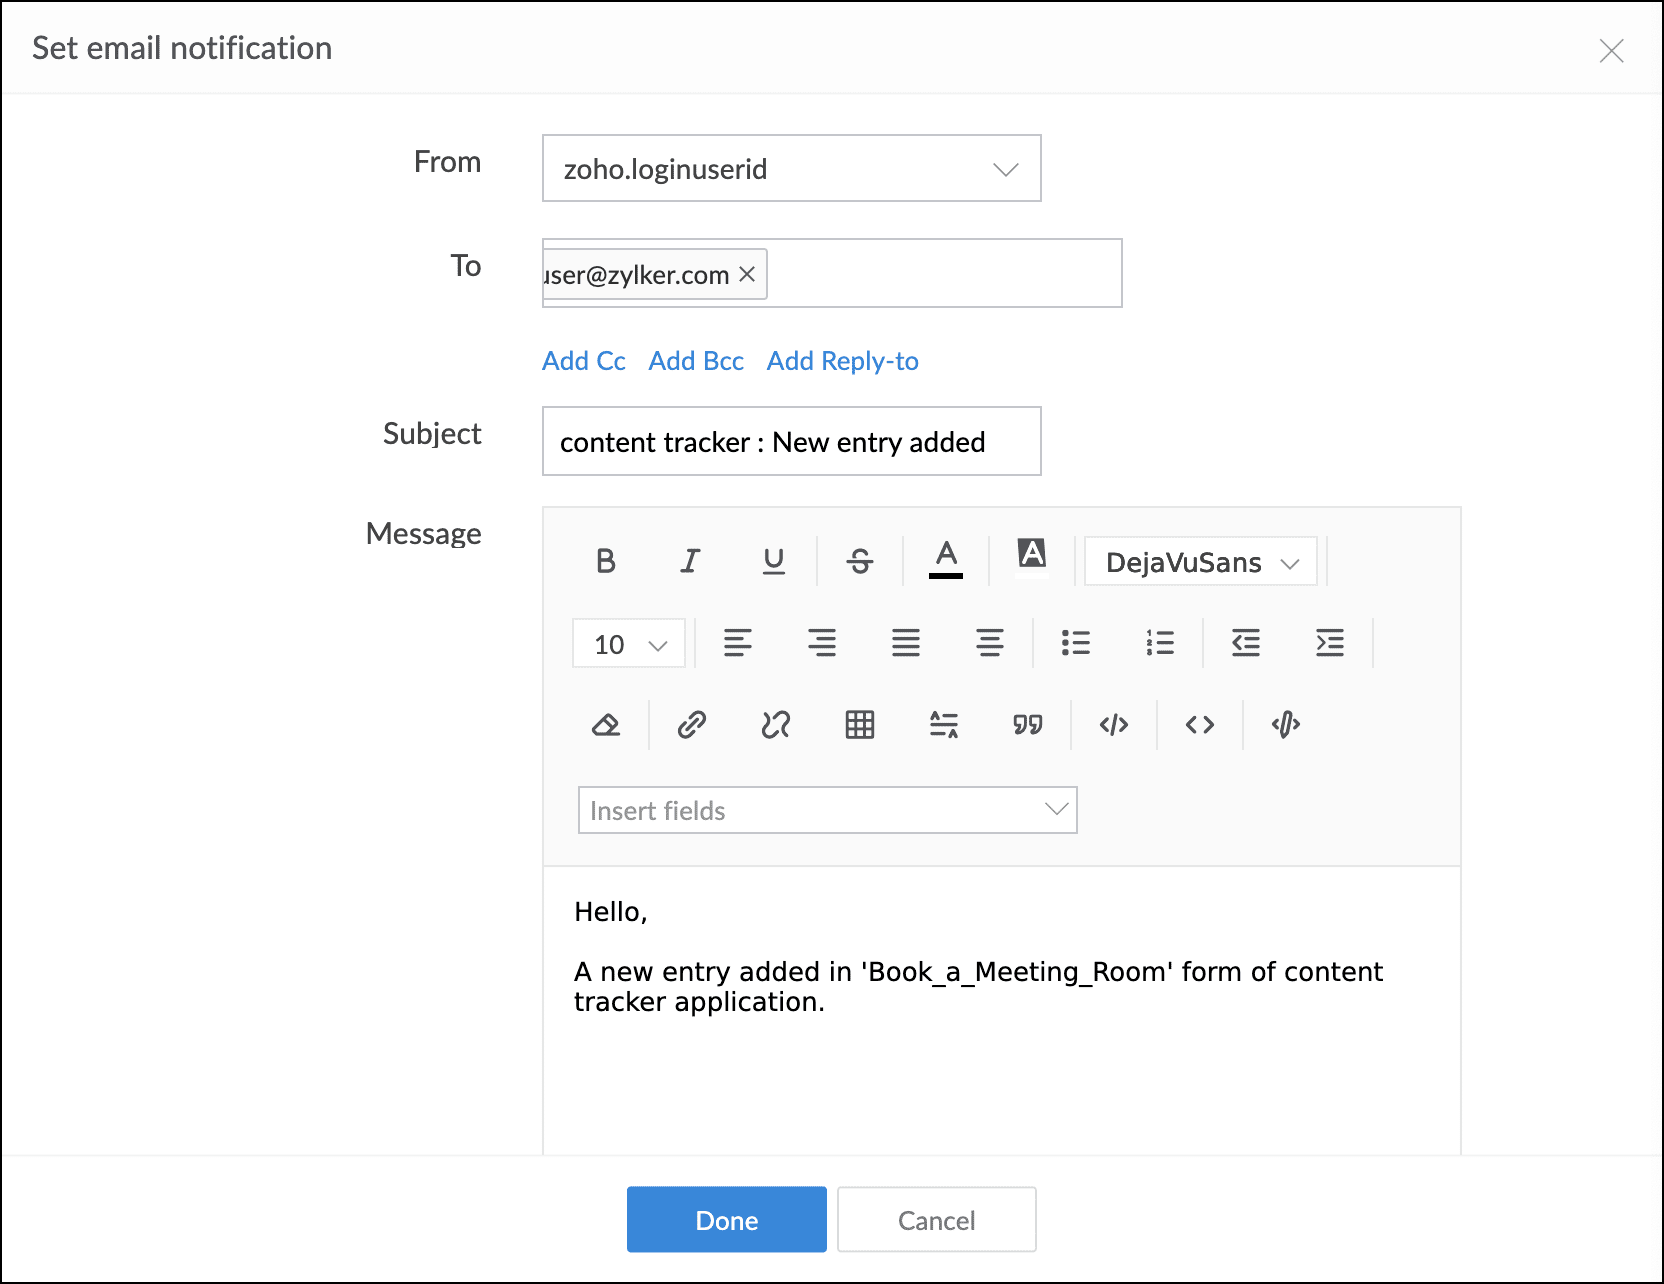Open the font text color picker
Viewport: 1664px width, 1284px height.
[946, 559]
